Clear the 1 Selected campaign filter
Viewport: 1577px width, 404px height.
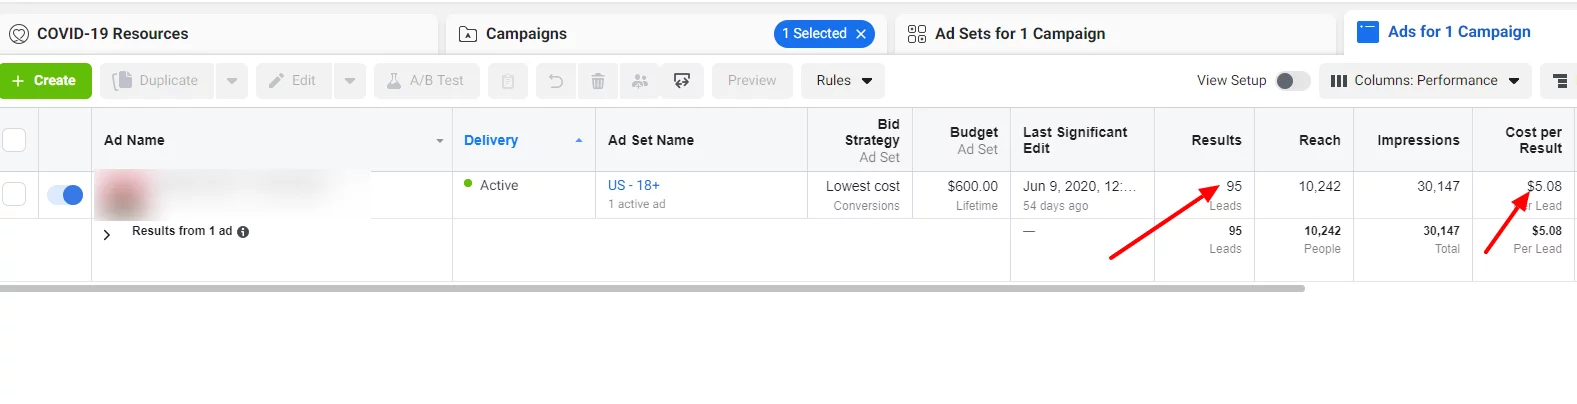tap(861, 34)
